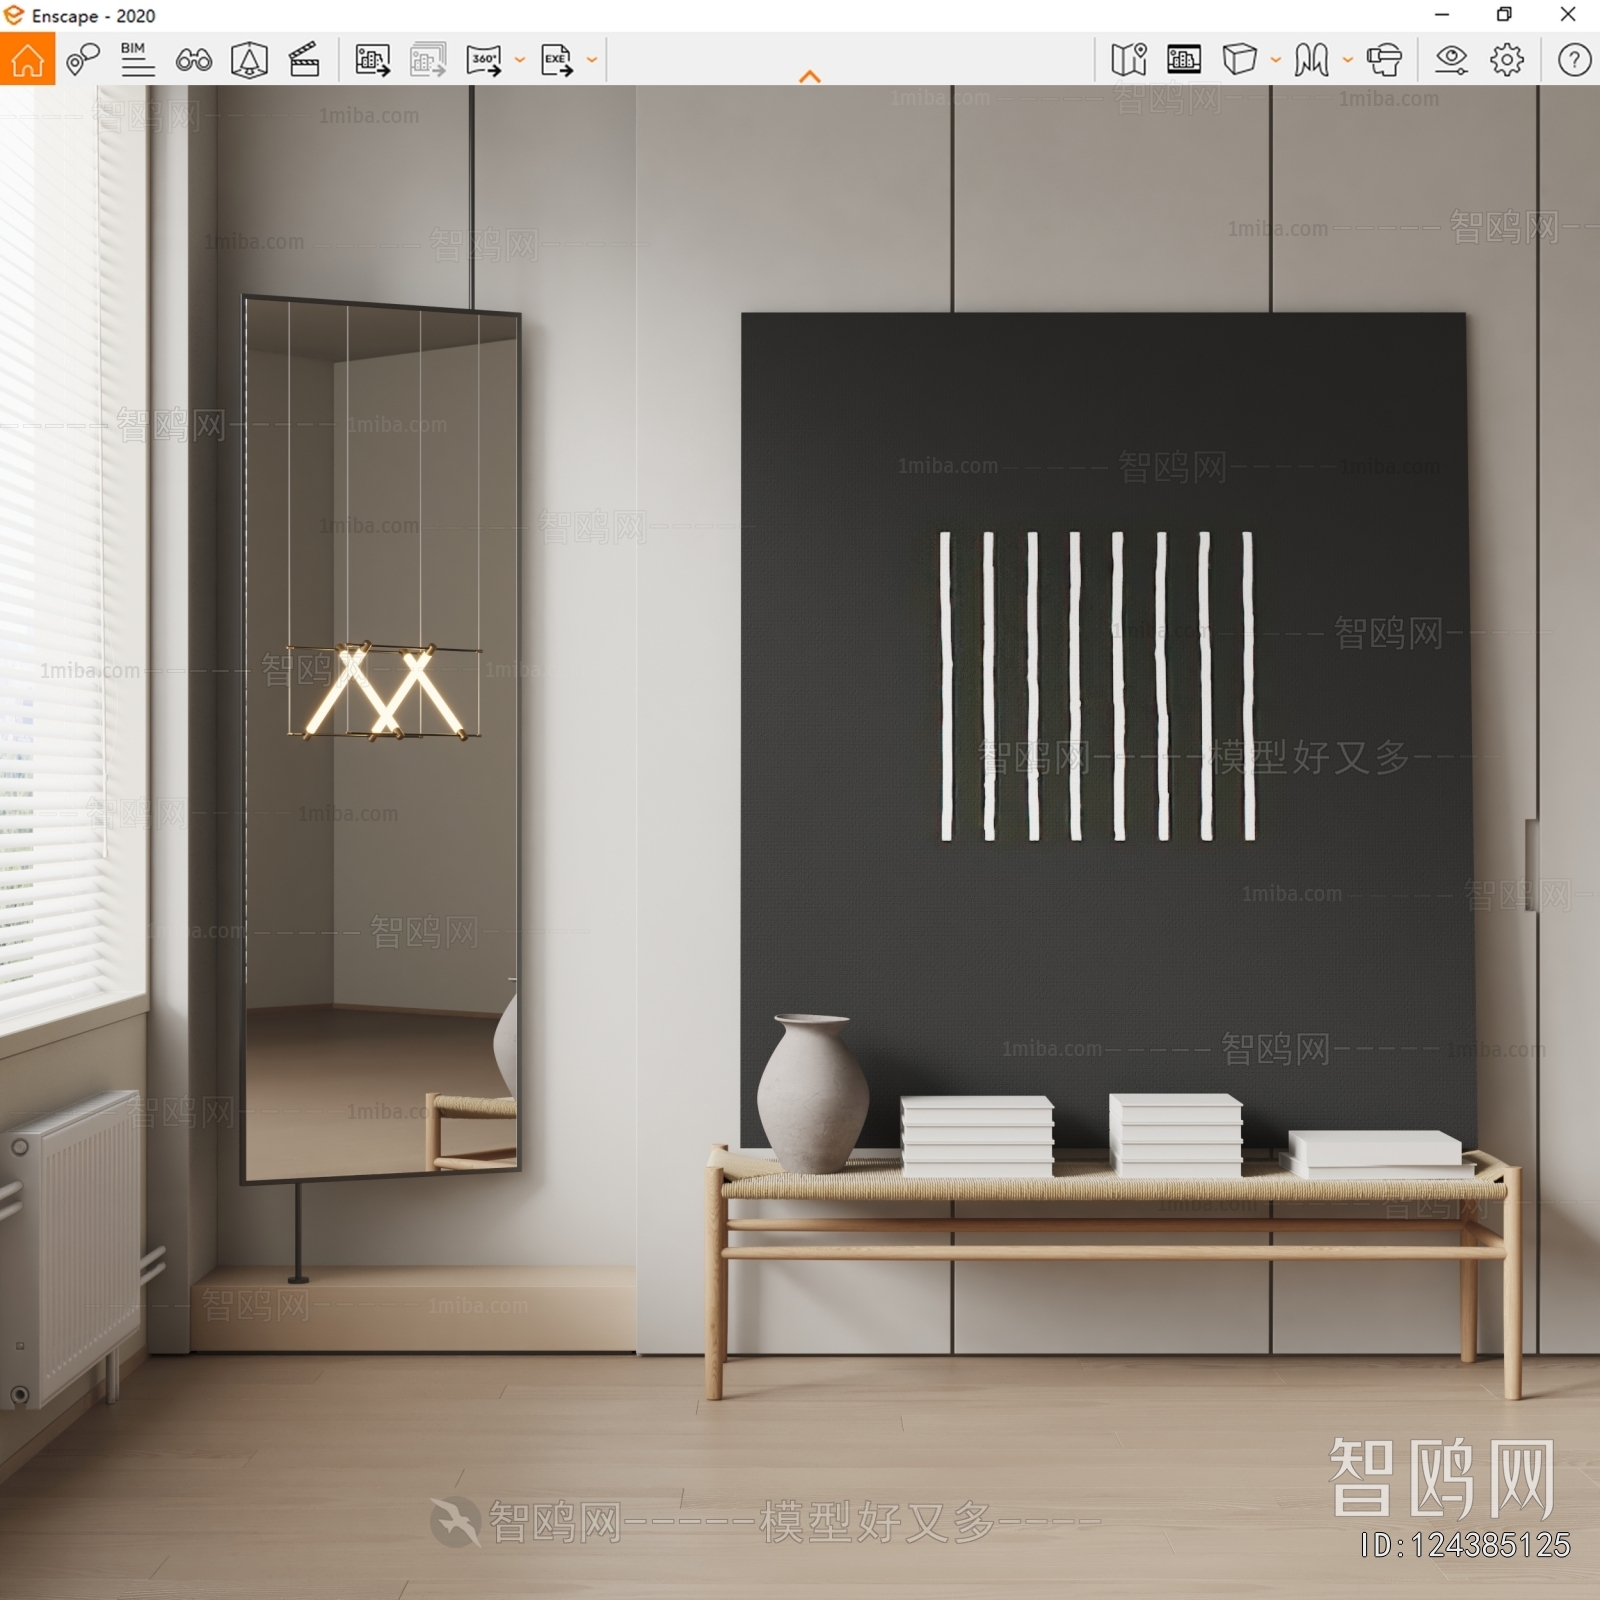
Task: Open Collaborative Annotations tool
Action: 83,60
